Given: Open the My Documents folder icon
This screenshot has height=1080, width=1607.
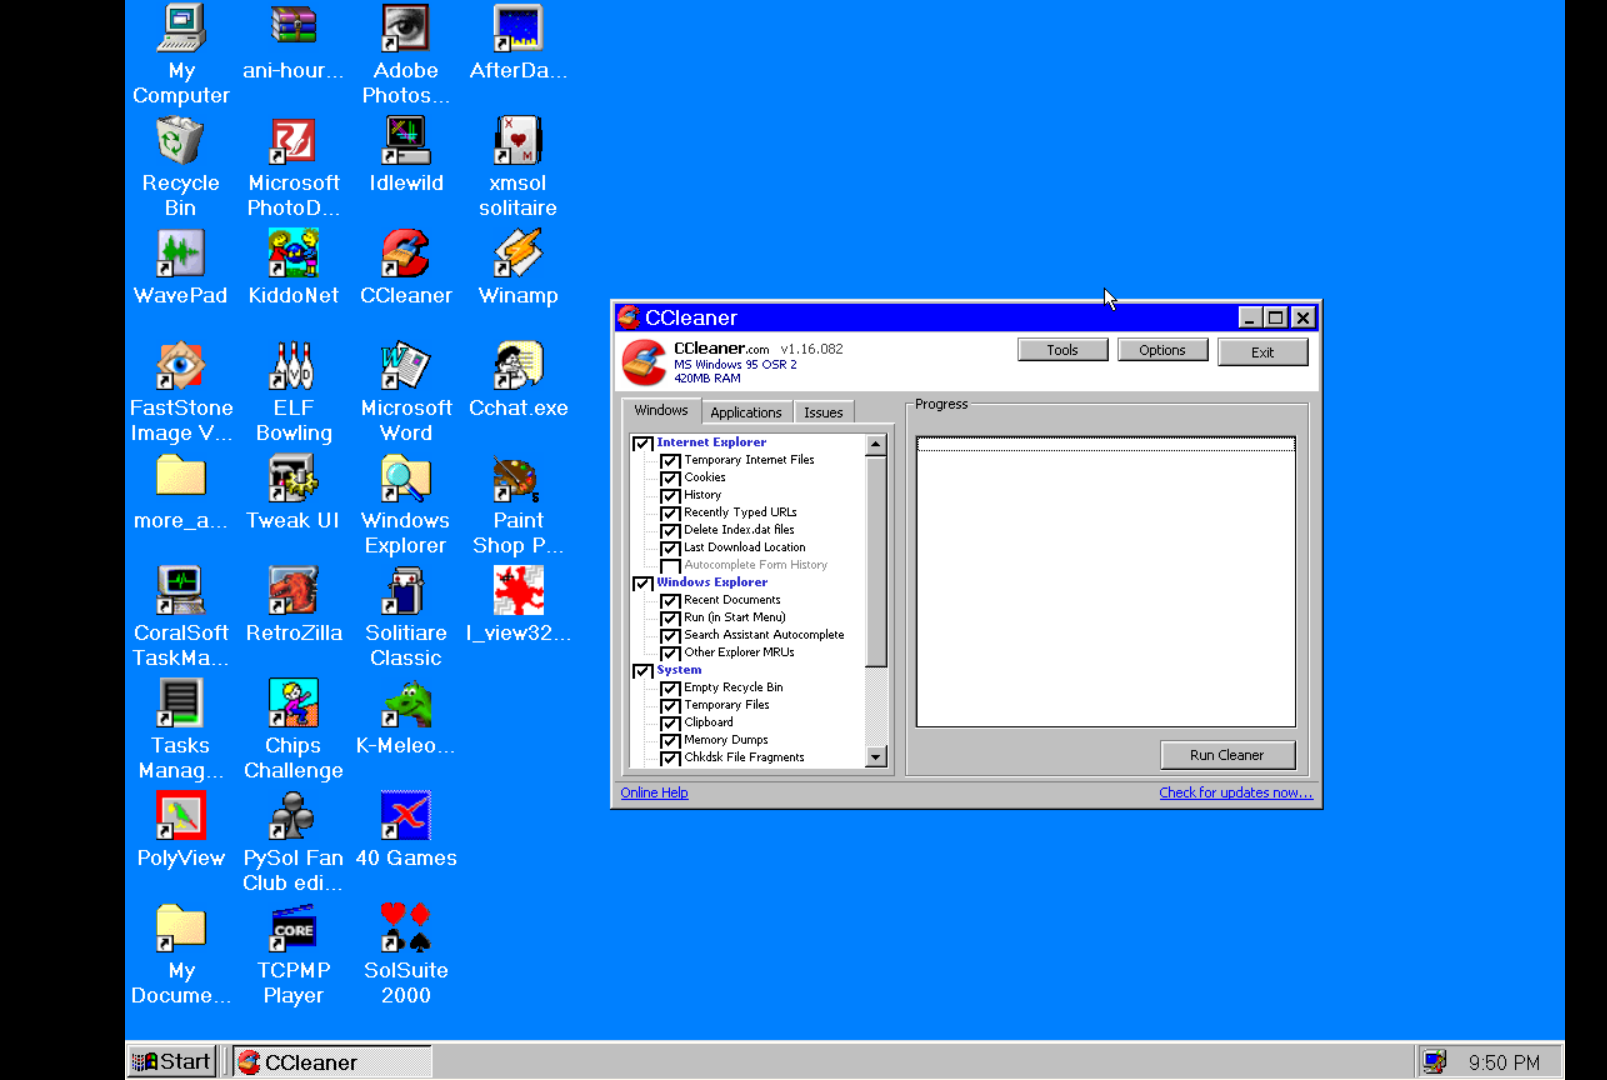Looking at the screenshot, I should [x=180, y=928].
